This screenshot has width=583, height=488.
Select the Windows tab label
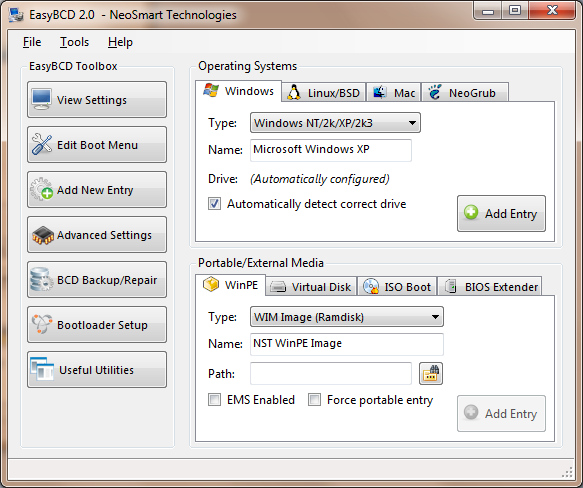coord(249,91)
